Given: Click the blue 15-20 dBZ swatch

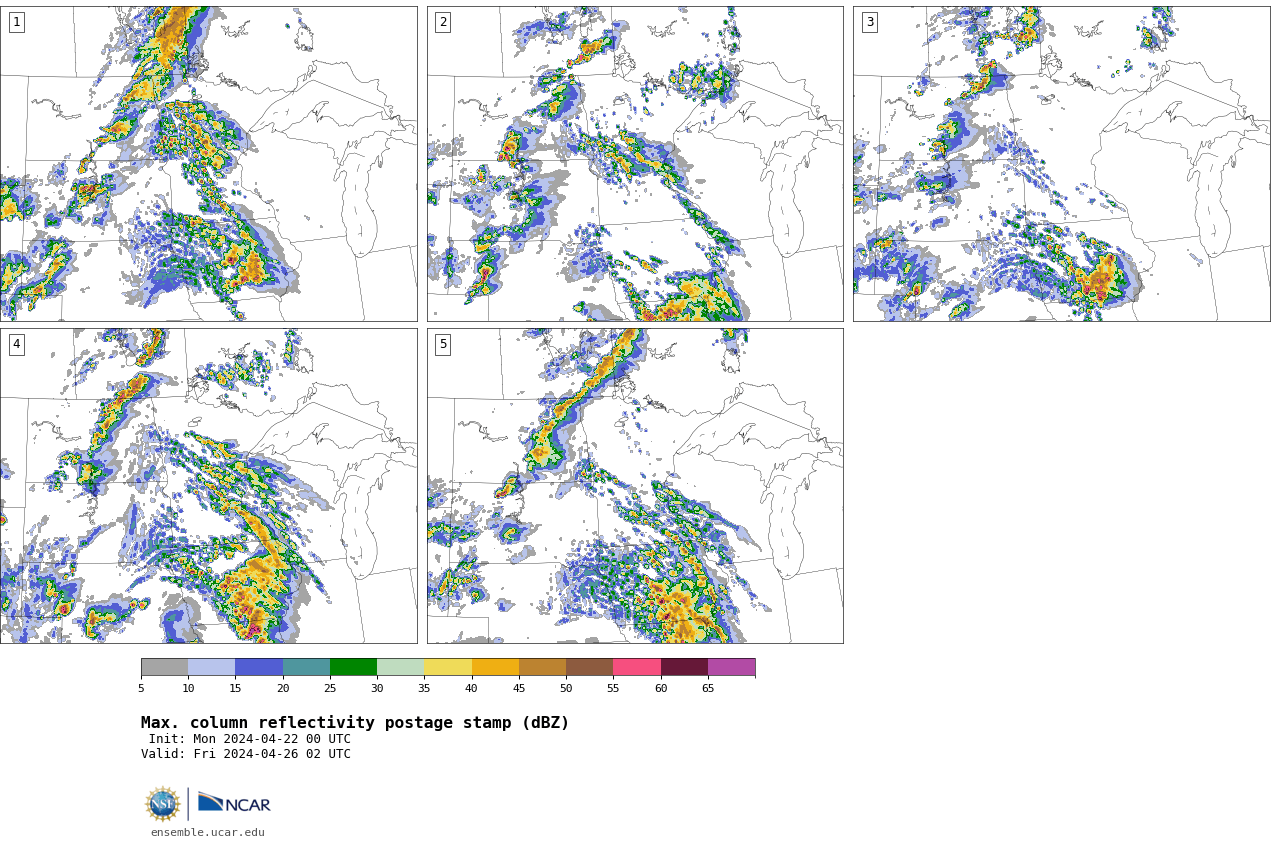Looking at the screenshot, I should tap(259, 667).
